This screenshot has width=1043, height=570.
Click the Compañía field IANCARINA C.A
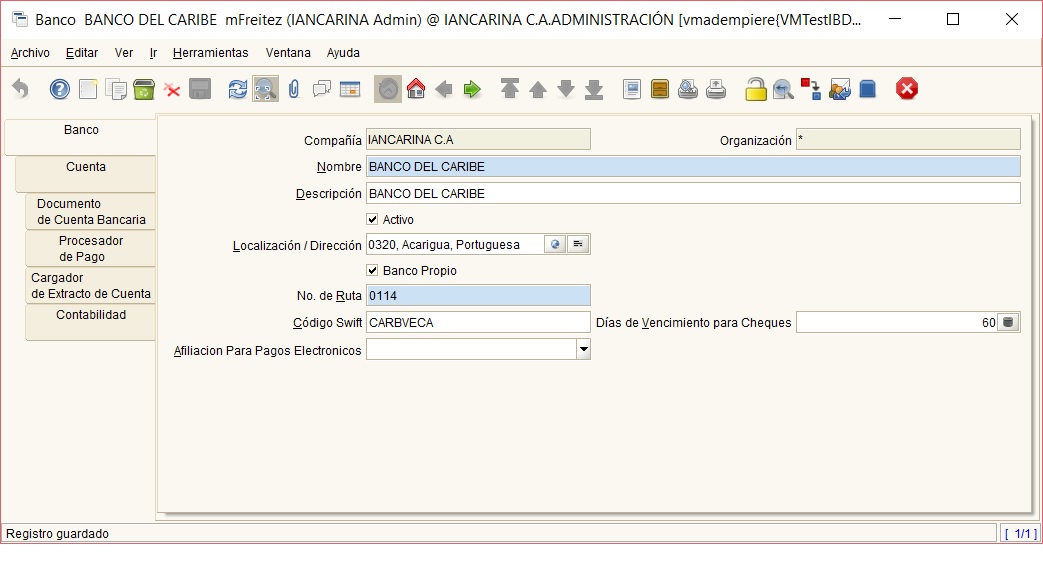[x=478, y=139]
